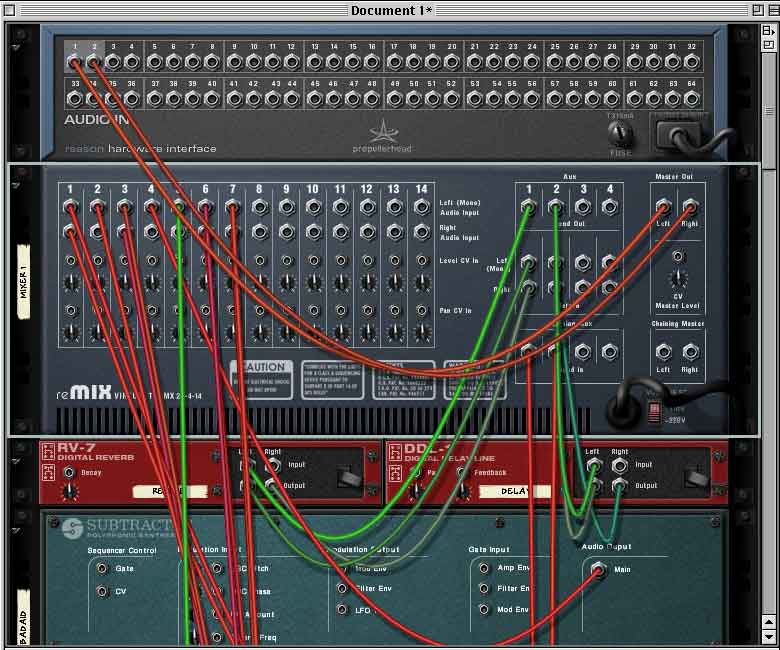Image resolution: width=780 pixels, height=650 pixels.
Task: Click the rack scrollbar down arrow
Action: tap(769, 636)
